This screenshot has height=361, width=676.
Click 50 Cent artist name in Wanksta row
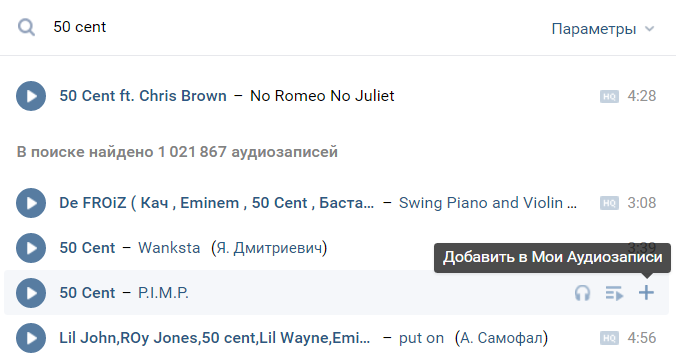pos(87,248)
